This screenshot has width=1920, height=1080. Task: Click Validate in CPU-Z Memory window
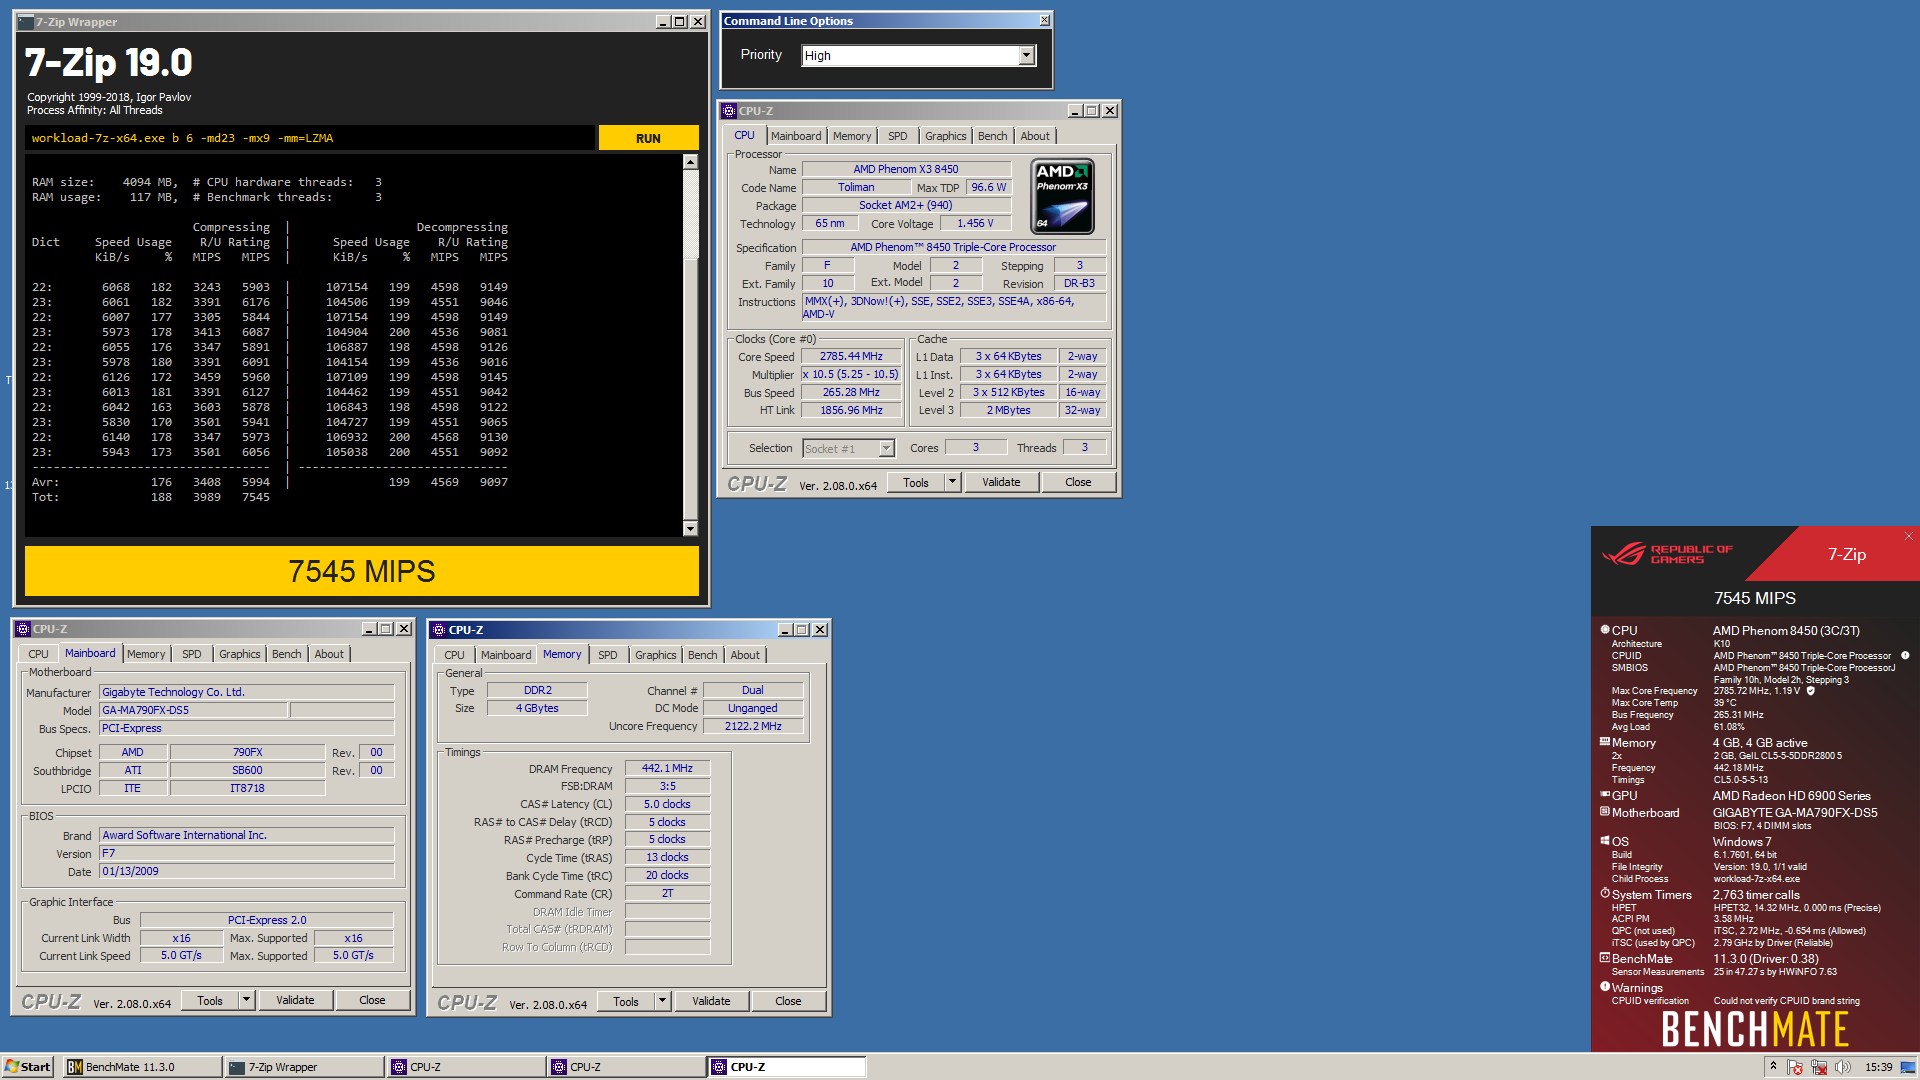[x=711, y=1001]
